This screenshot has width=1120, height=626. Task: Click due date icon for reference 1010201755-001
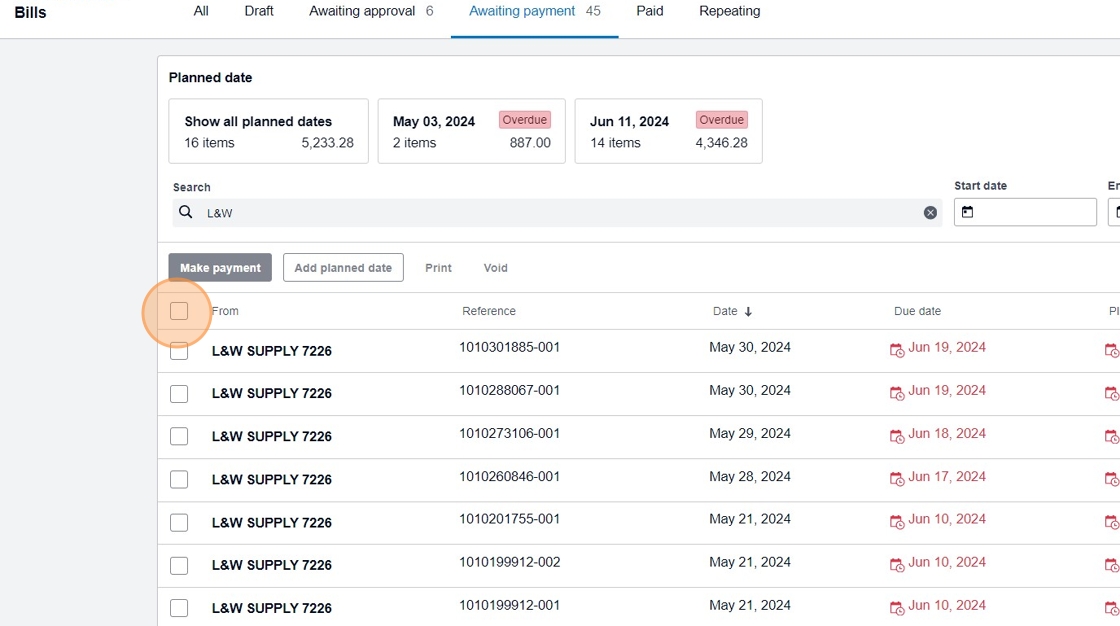tap(896, 522)
